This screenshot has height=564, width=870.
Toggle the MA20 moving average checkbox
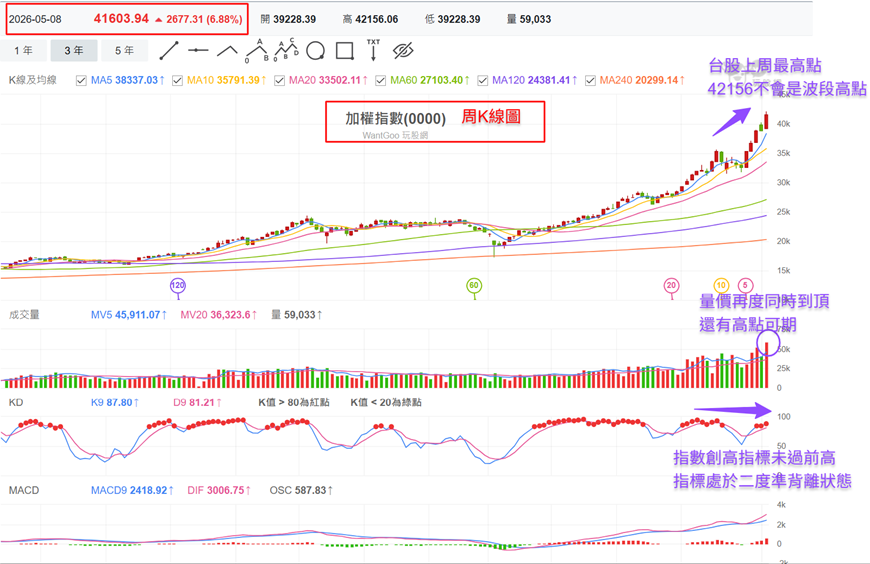pyautogui.click(x=280, y=80)
